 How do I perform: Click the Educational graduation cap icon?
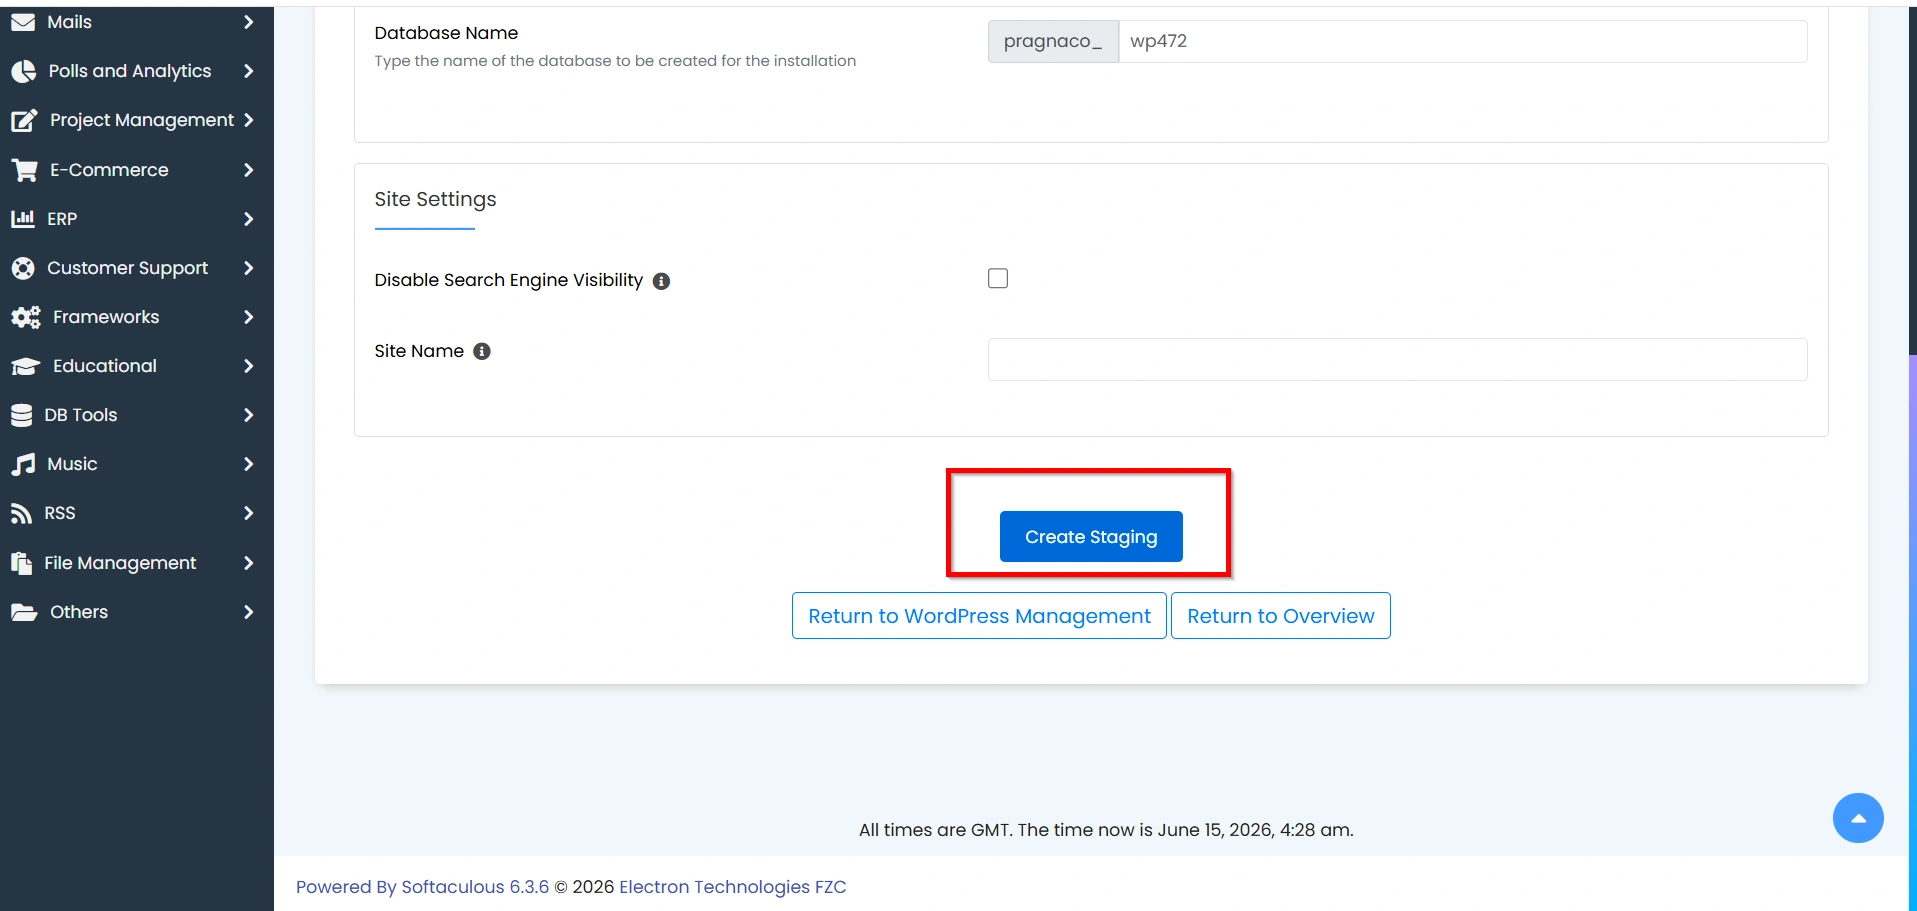tap(25, 366)
